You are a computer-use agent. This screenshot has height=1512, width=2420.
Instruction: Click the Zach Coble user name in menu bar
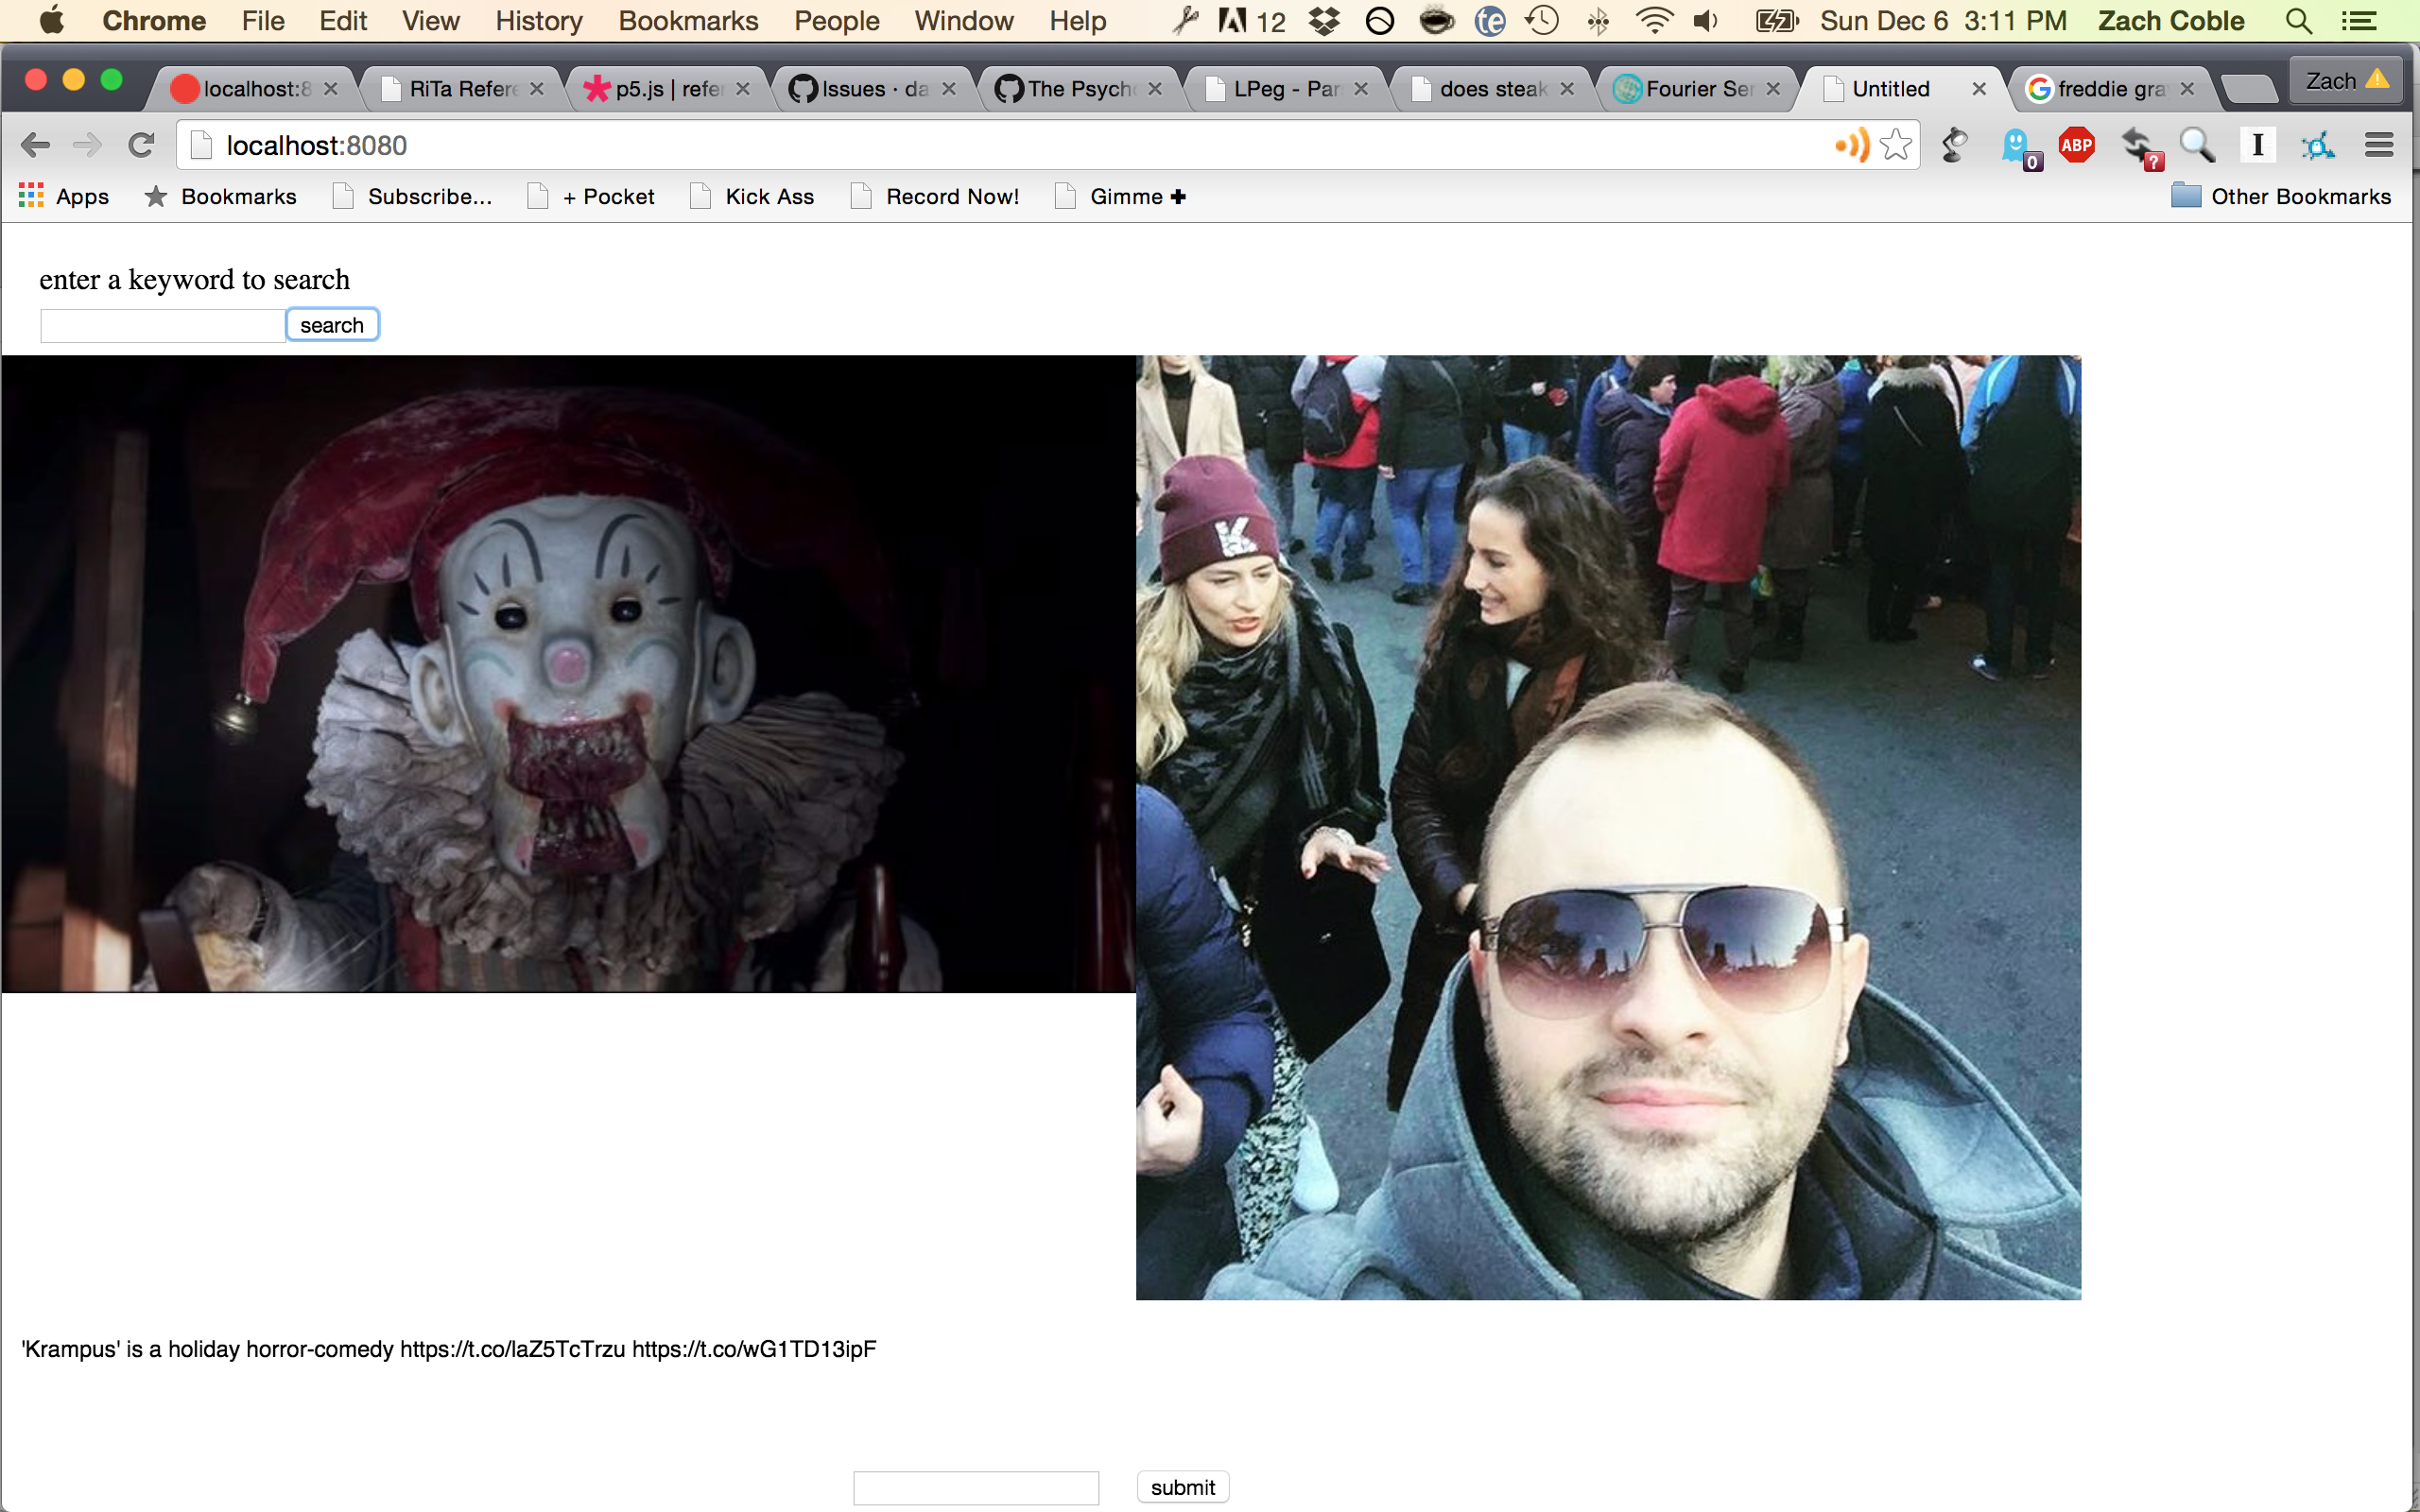(x=2170, y=21)
